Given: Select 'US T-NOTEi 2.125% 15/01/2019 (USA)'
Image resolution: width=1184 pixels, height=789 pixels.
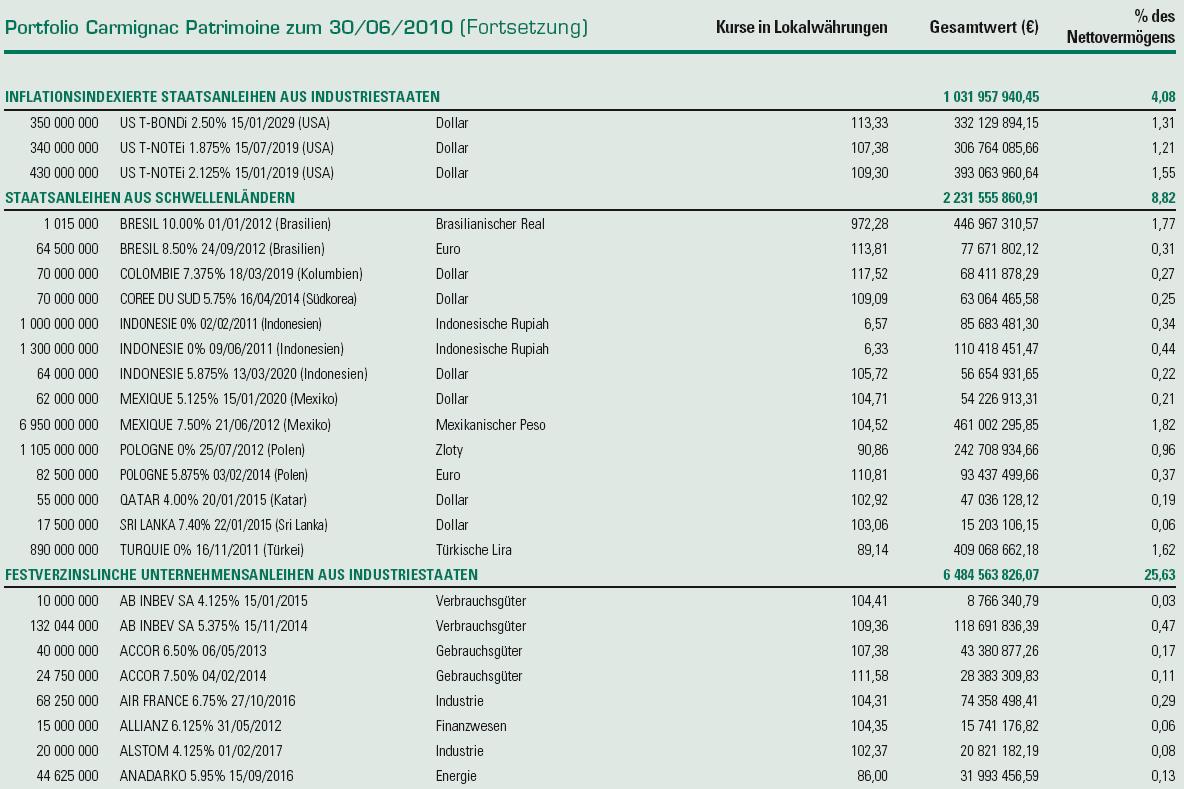Looking at the screenshot, I should click(227, 173).
